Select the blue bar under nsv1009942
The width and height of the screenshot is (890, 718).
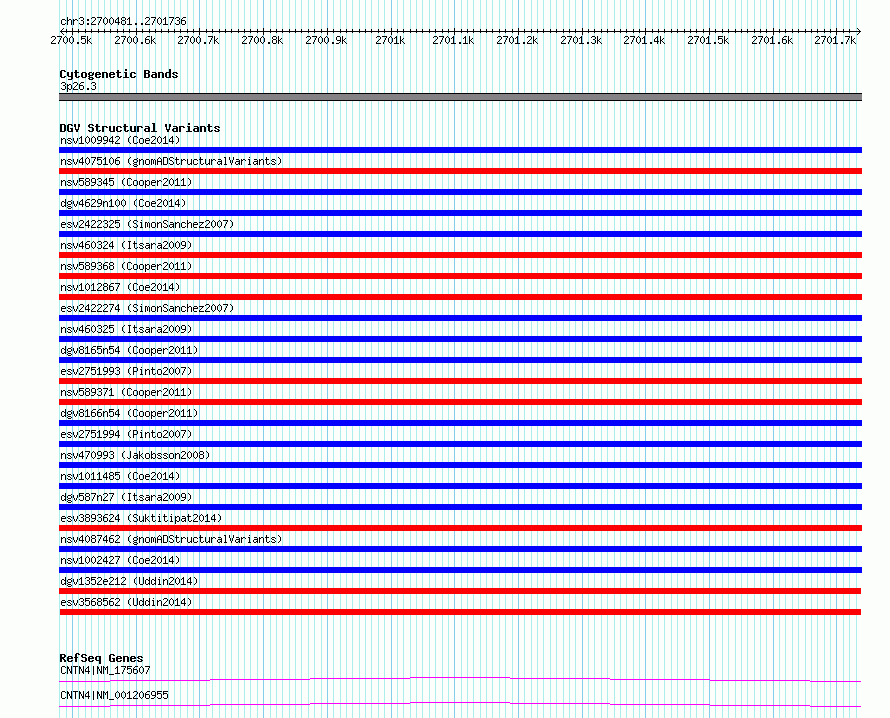(x=460, y=150)
